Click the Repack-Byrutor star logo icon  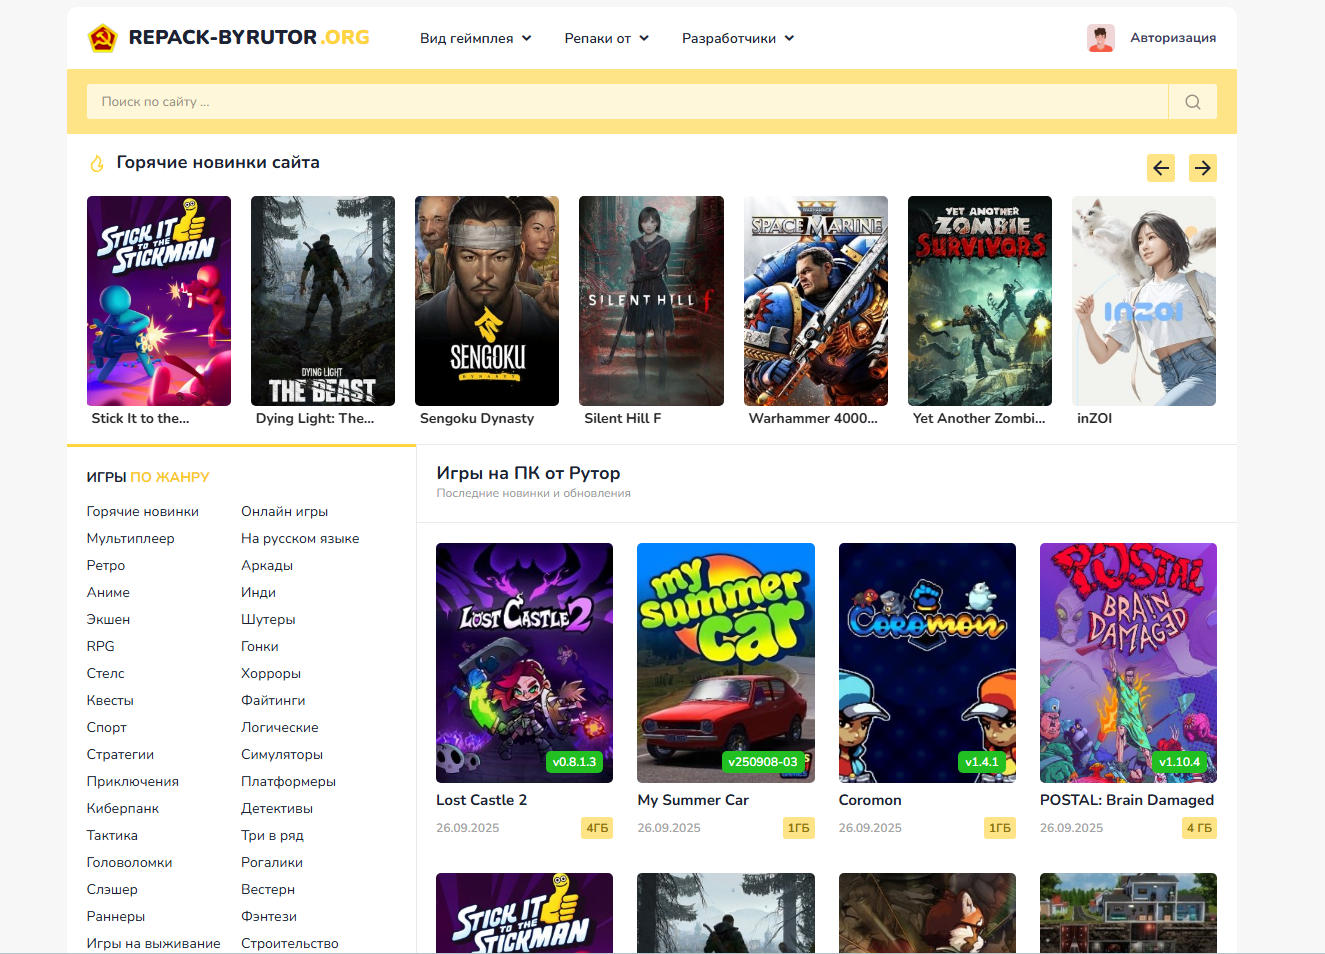pos(102,38)
